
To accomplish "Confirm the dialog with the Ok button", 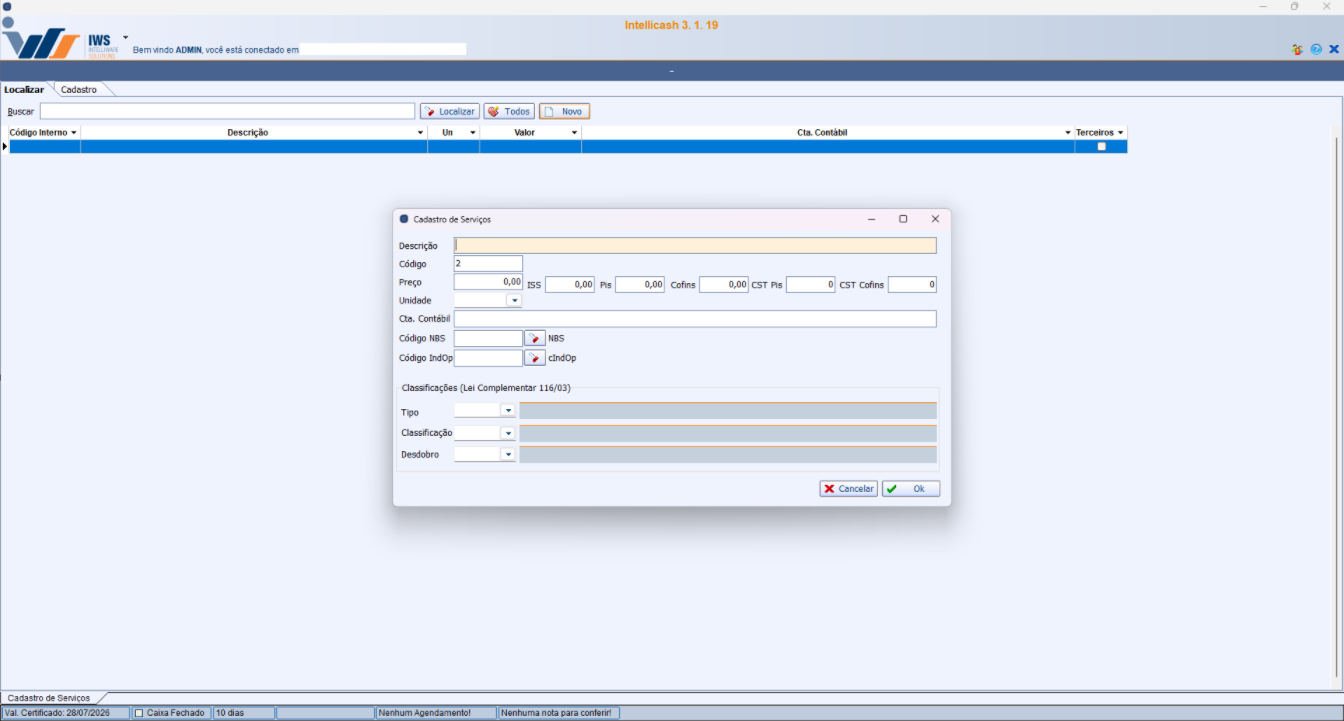I will [x=910, y=489].
